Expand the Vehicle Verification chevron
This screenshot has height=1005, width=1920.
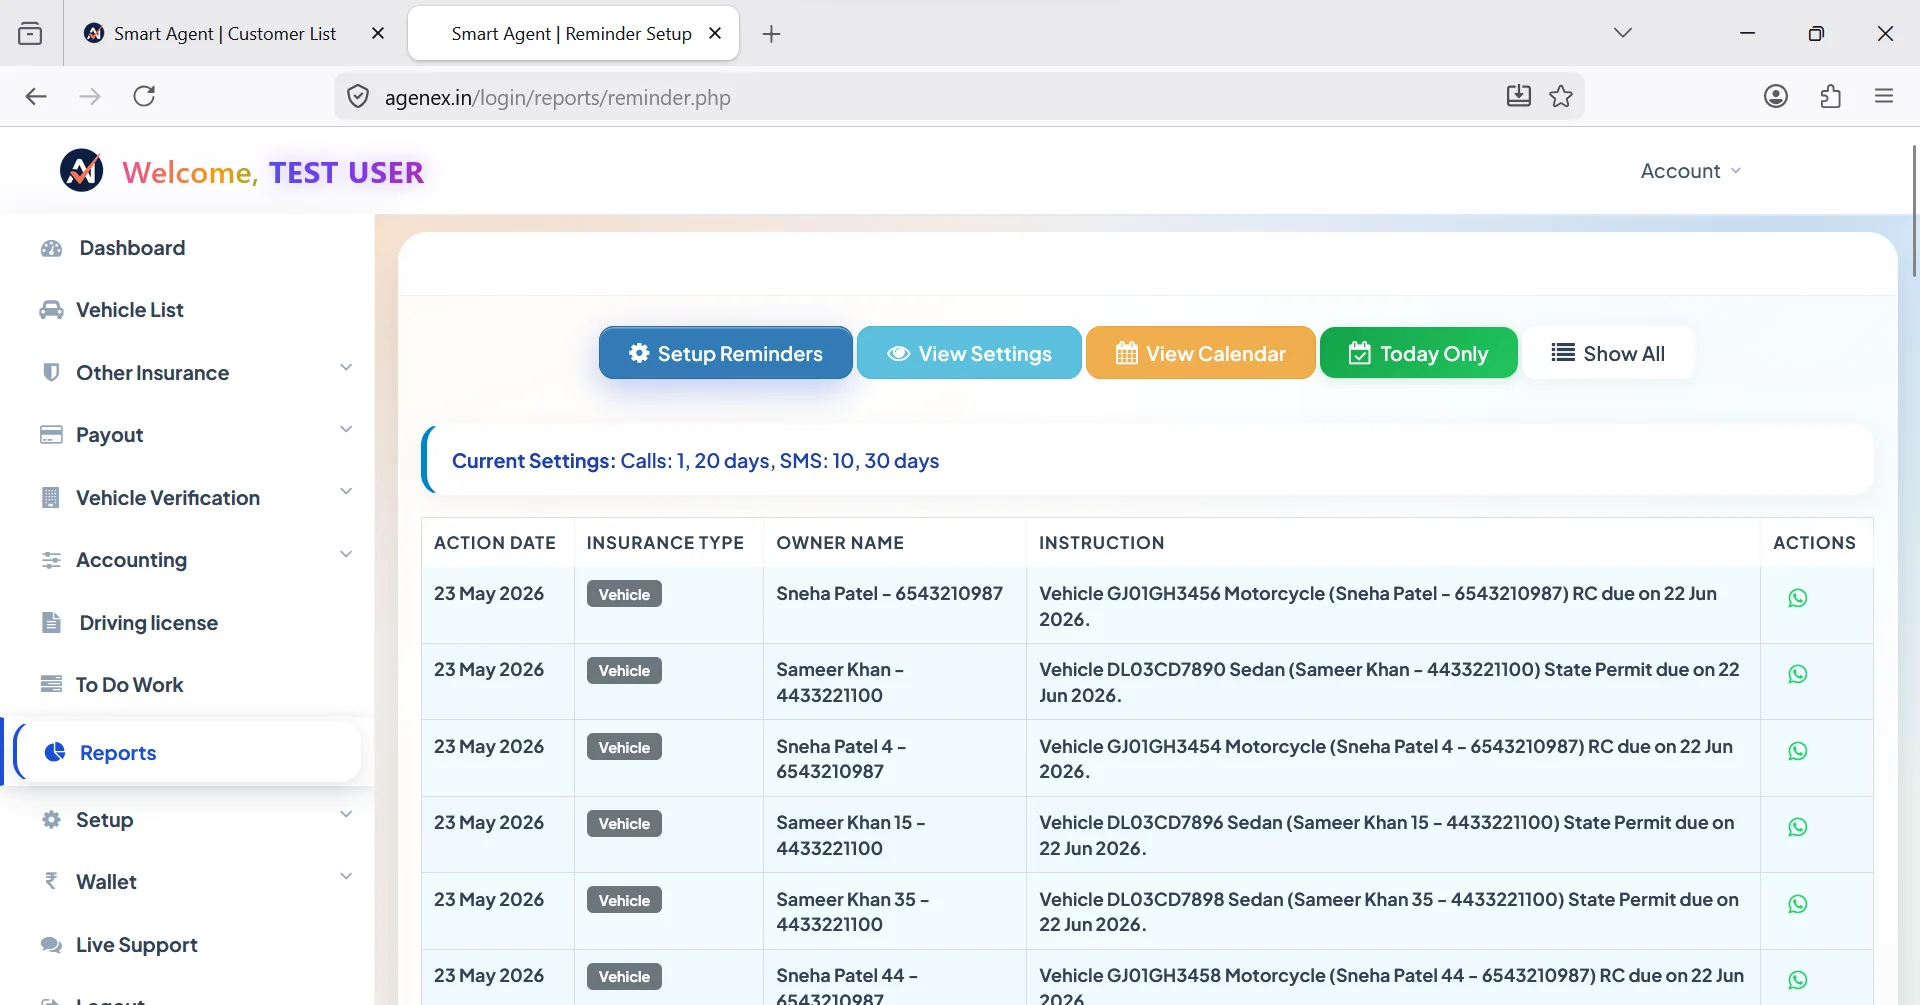346,492
